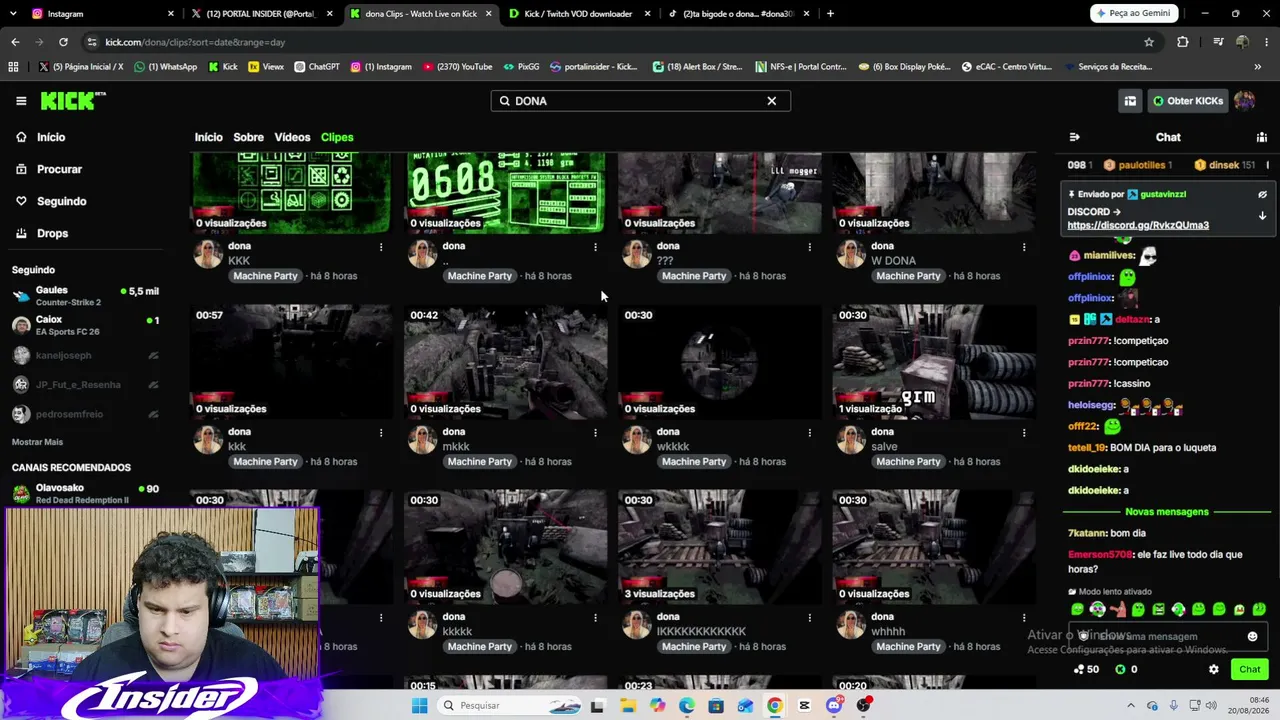
Task: Open the Gaules followed channel
Action: click(86, 296)
